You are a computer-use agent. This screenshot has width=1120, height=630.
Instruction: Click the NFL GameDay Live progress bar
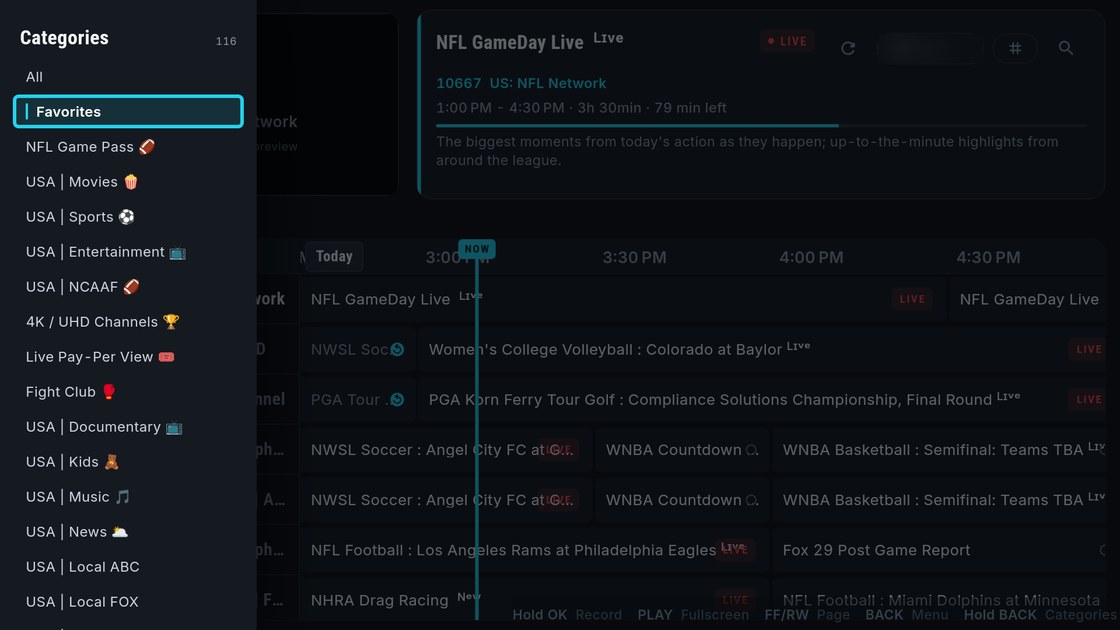click(760, 126)
